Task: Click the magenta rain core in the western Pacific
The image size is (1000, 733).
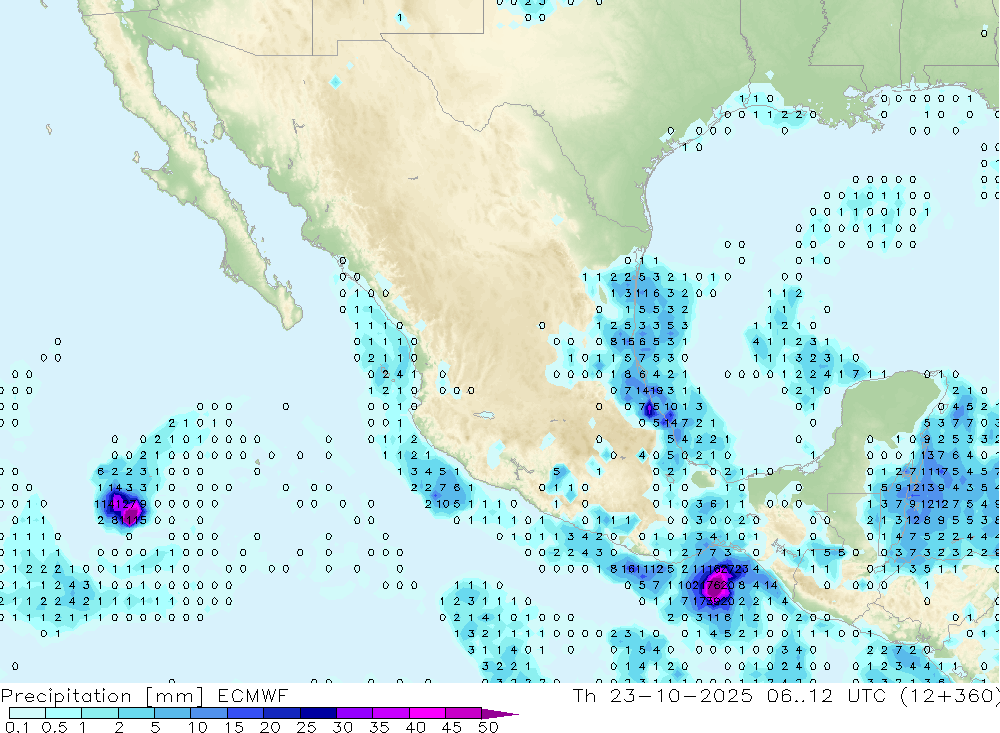Action: coord(131,512)
